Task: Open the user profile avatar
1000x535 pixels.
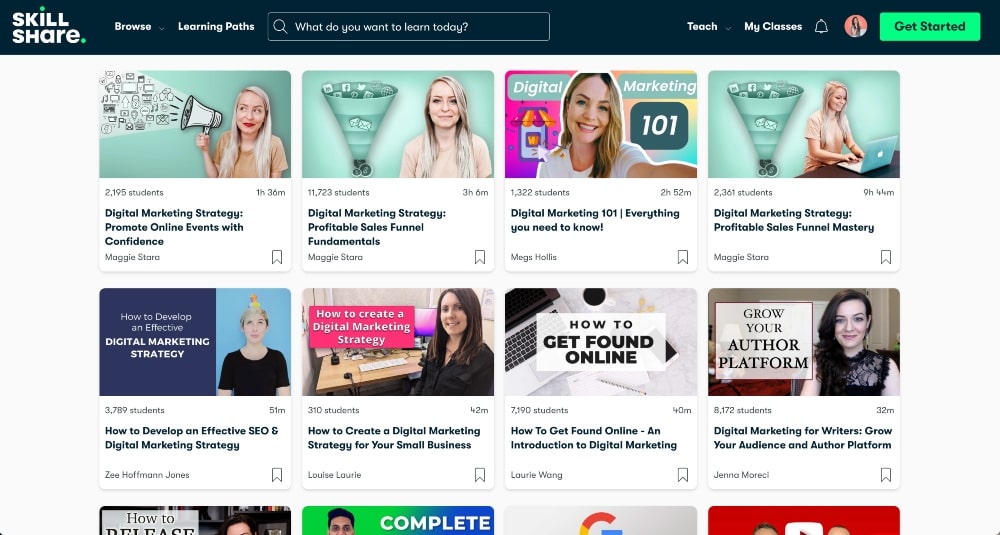Action: 856,26
